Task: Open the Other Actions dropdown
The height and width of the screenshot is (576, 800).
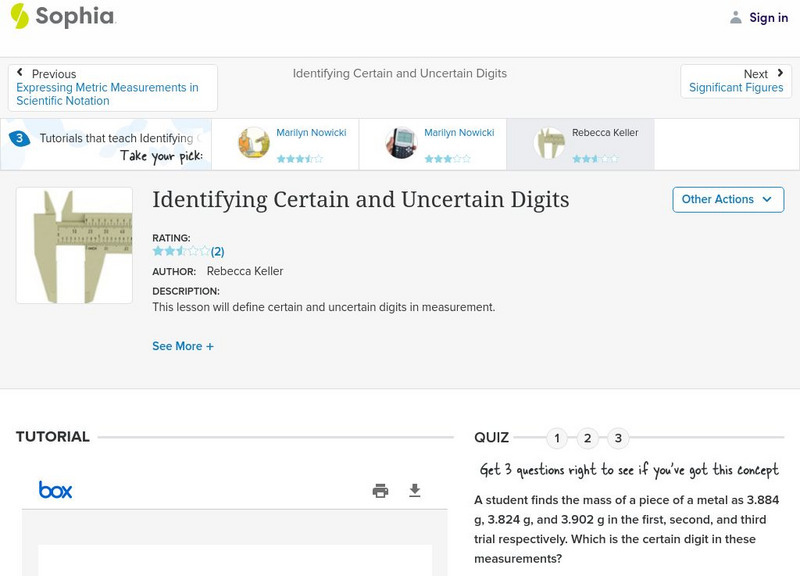Action: coord(727,199)
